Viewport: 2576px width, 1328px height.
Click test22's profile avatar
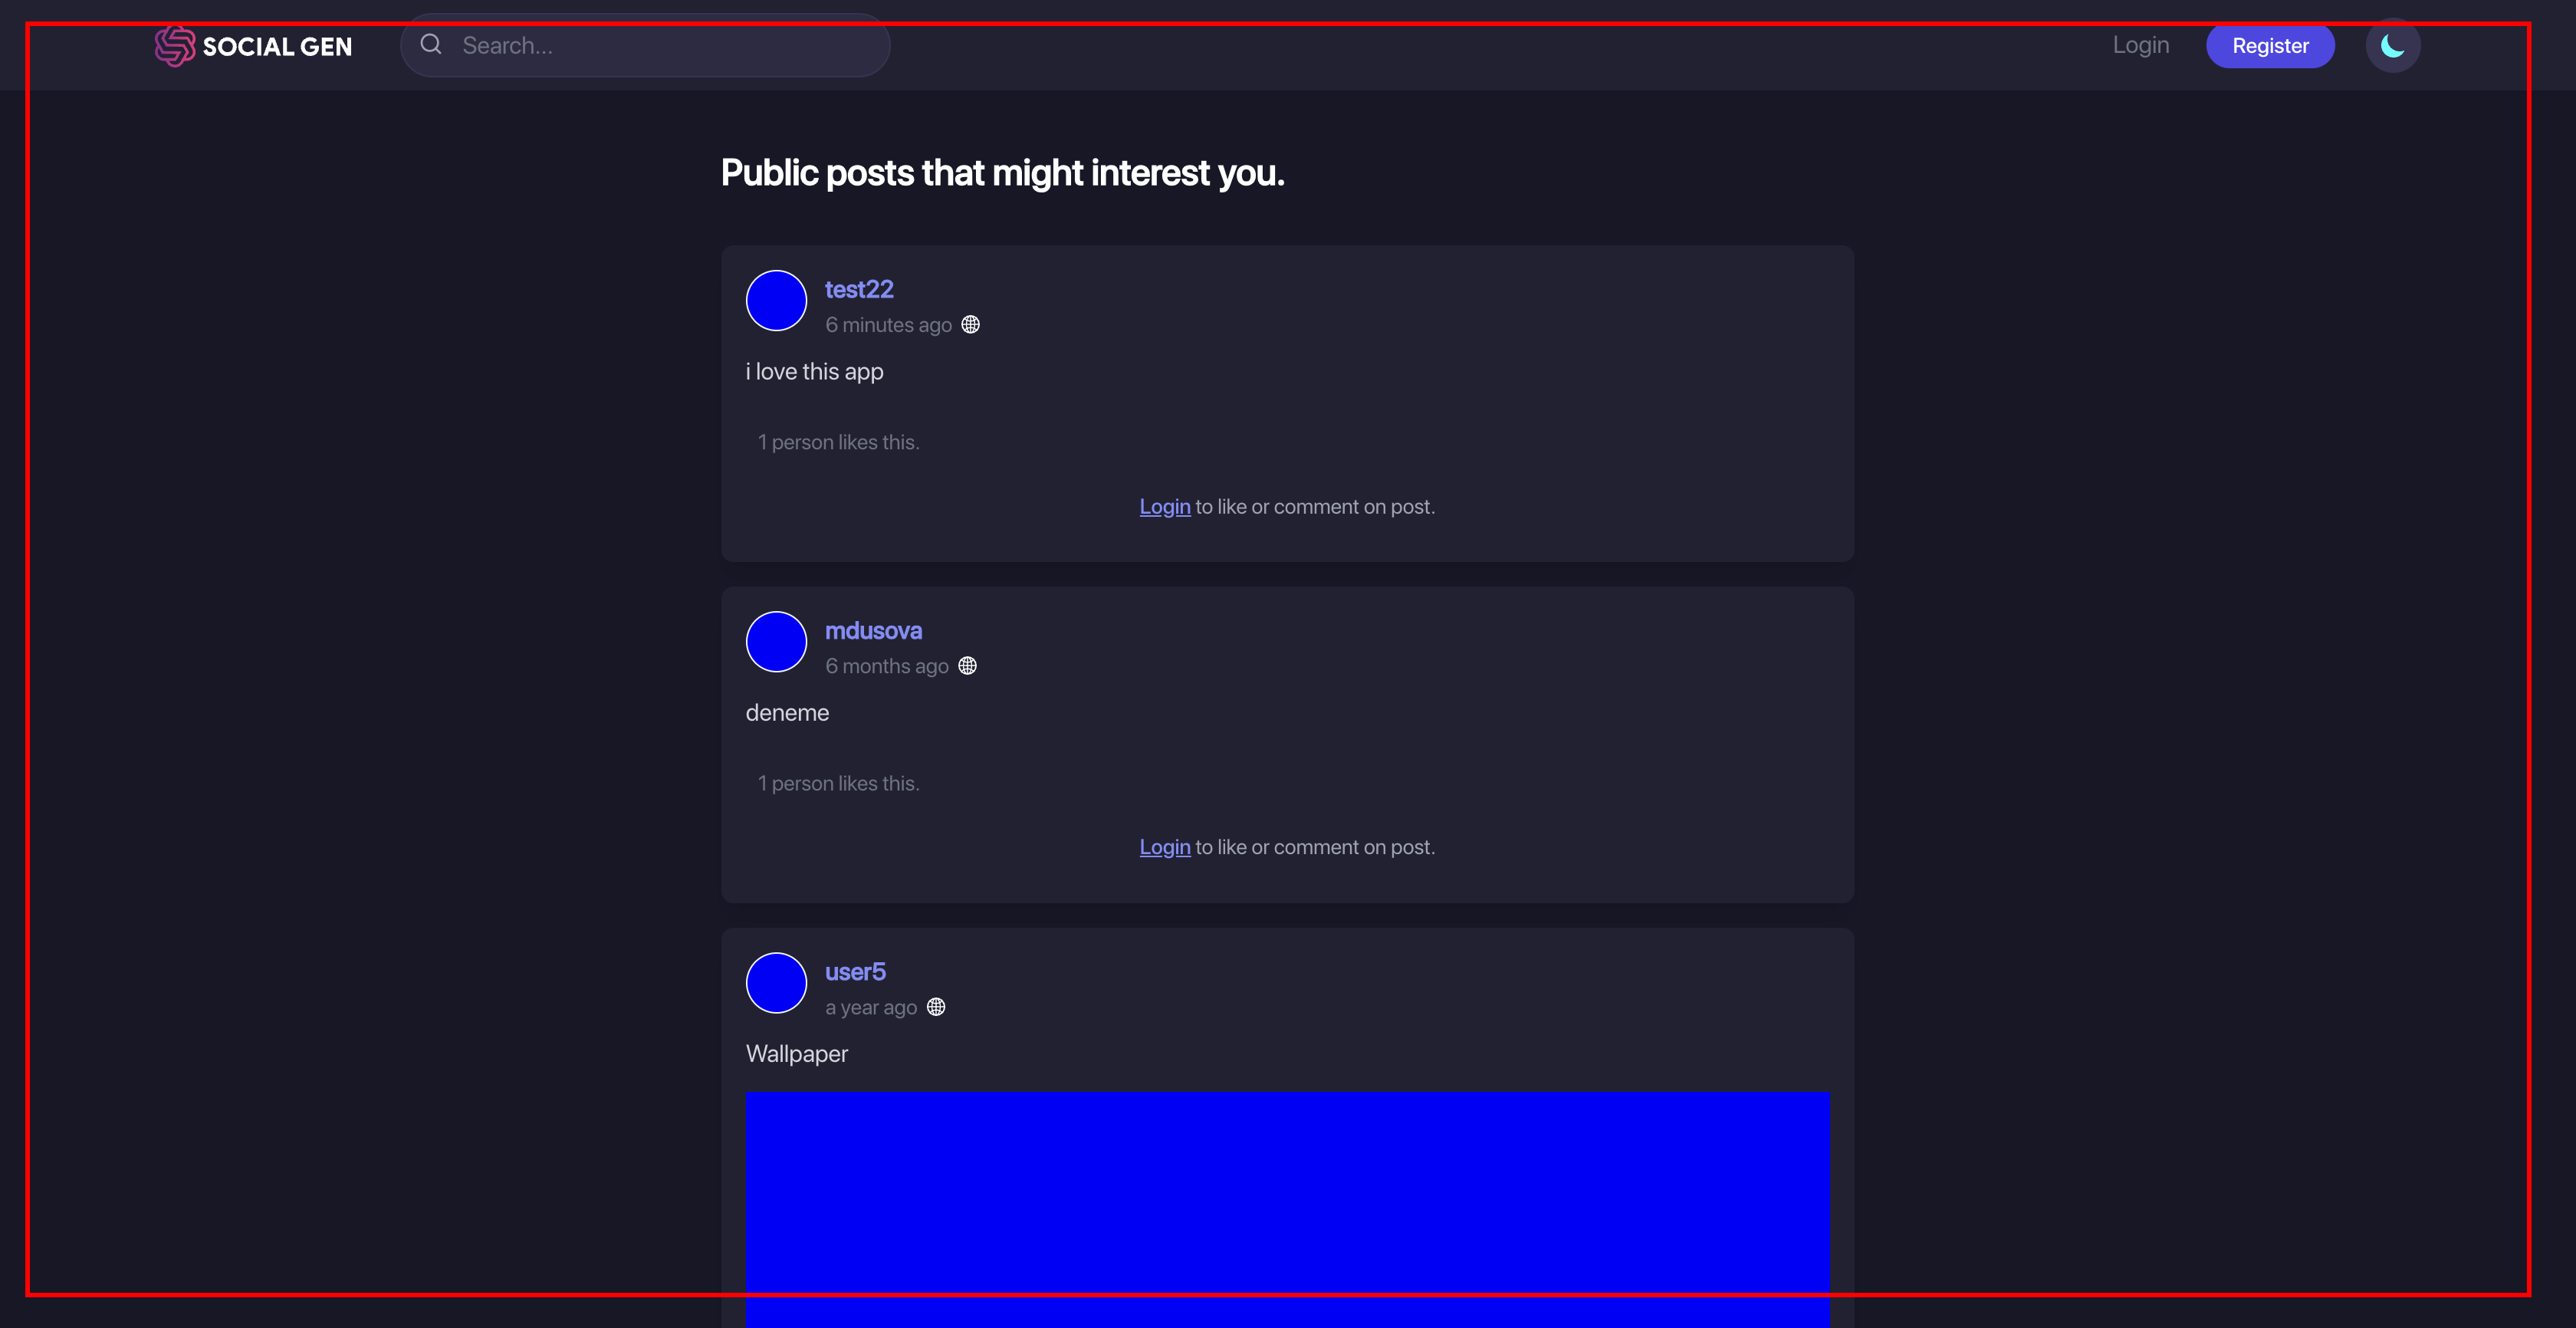point(776,301)
